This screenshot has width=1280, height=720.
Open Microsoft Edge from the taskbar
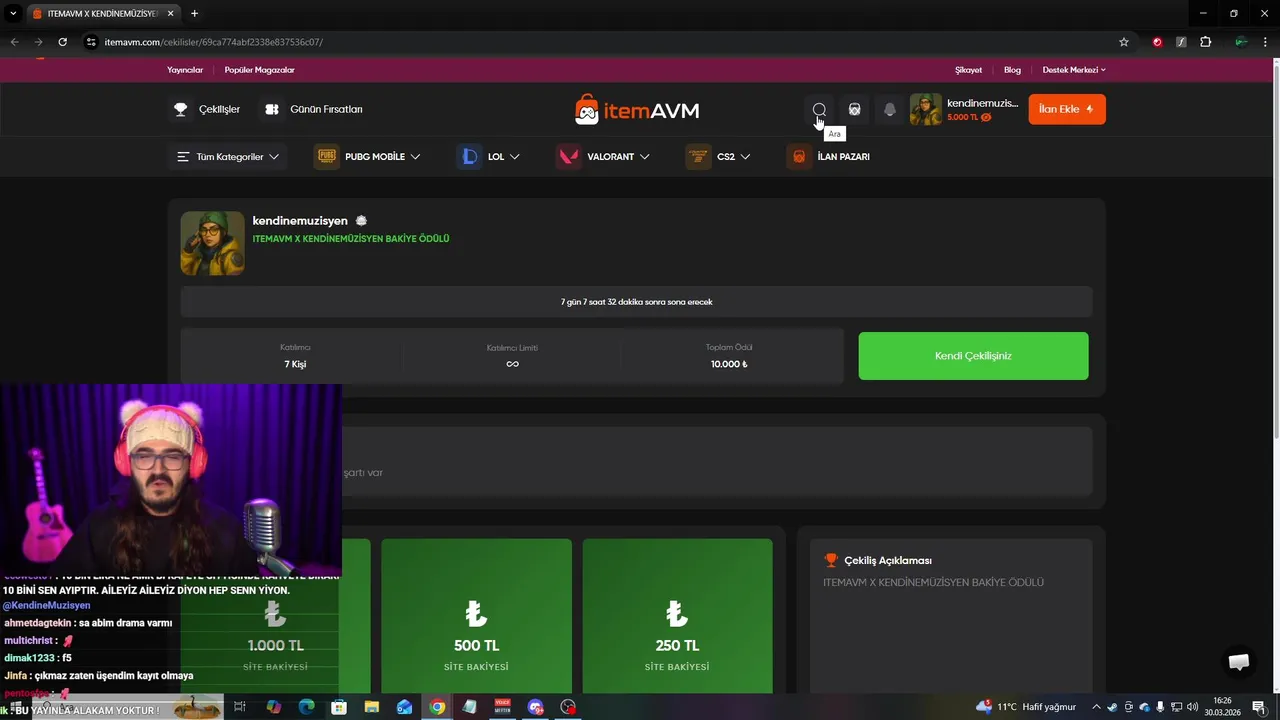306,707
